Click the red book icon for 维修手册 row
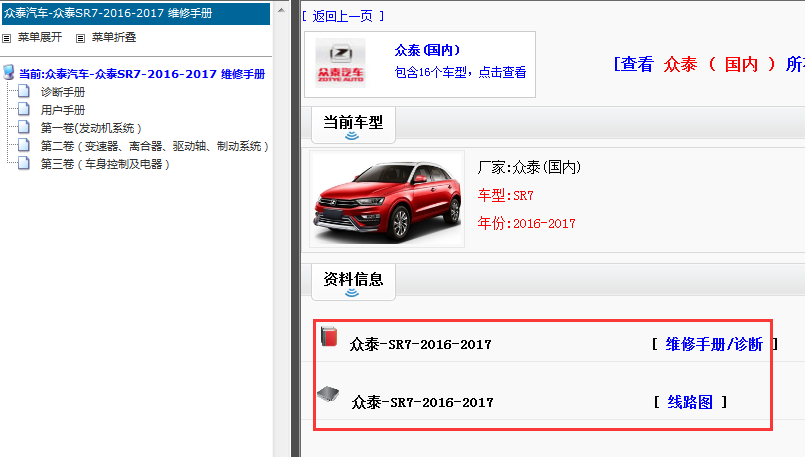805x457 pixels. pyautogui.click(x=329, y=337)
